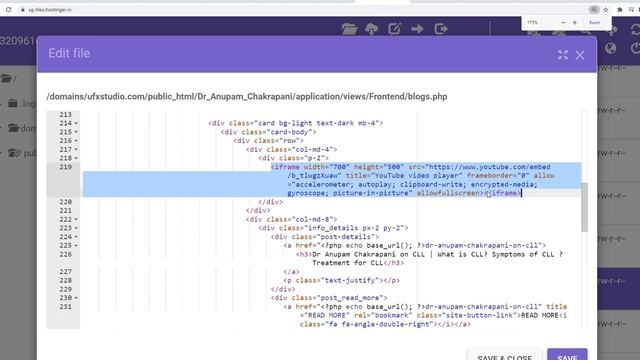Reset the browser zoom level
This screenshot has height=360, width=640.
point(594,23)
